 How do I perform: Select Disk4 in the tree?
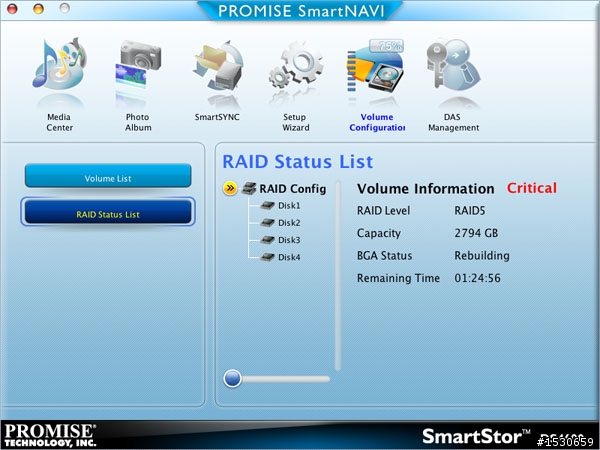tap(289, 257)
